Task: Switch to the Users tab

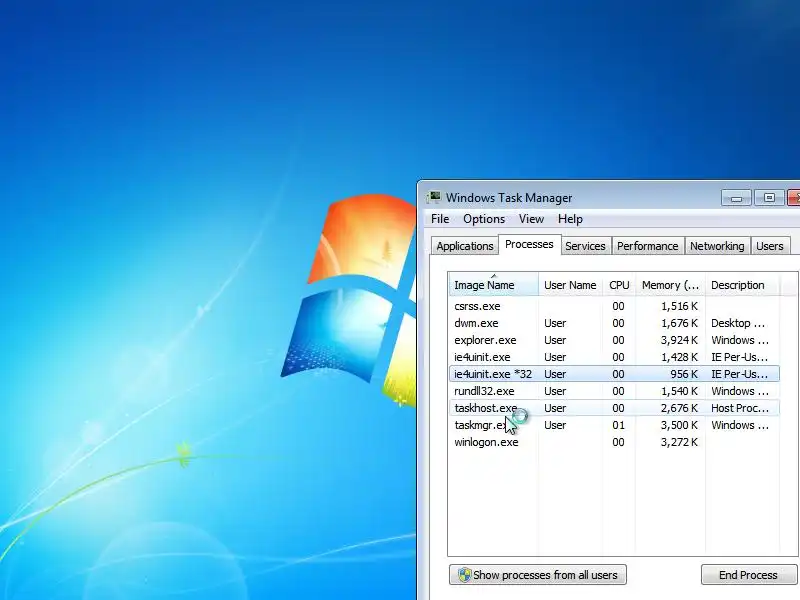Action: pyautogui.click(x=769, y=246)
